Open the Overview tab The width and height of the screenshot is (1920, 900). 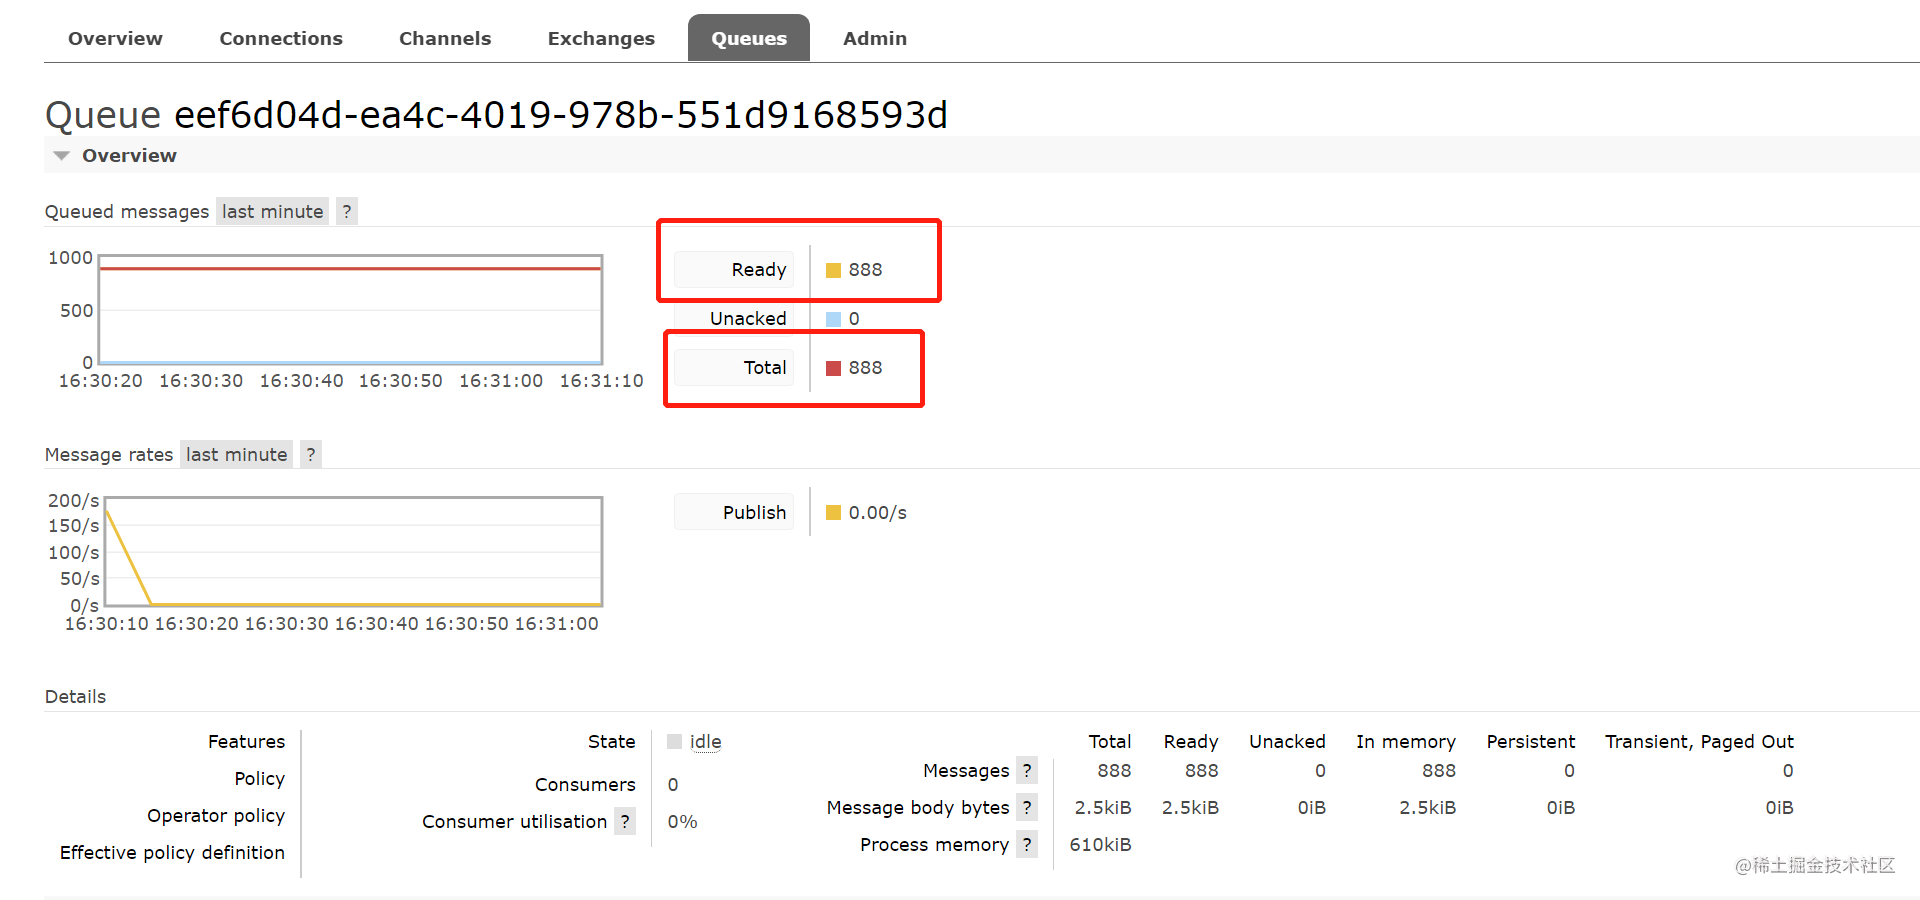pyautogui.click(x=115, y=38)
